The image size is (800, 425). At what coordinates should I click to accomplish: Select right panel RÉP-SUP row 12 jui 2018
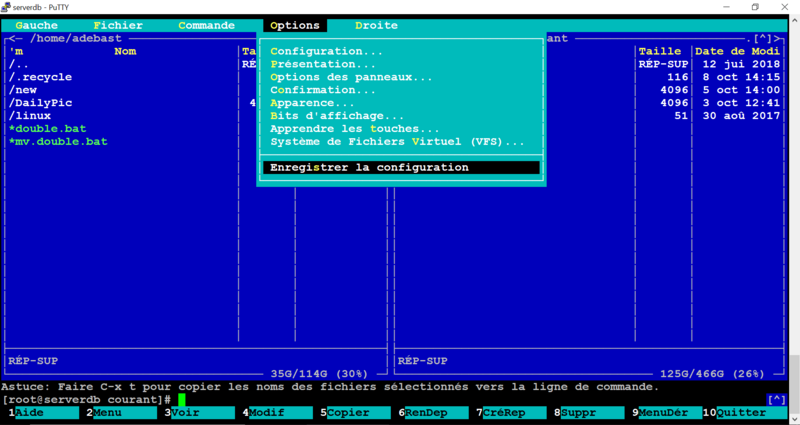[589, 64]
